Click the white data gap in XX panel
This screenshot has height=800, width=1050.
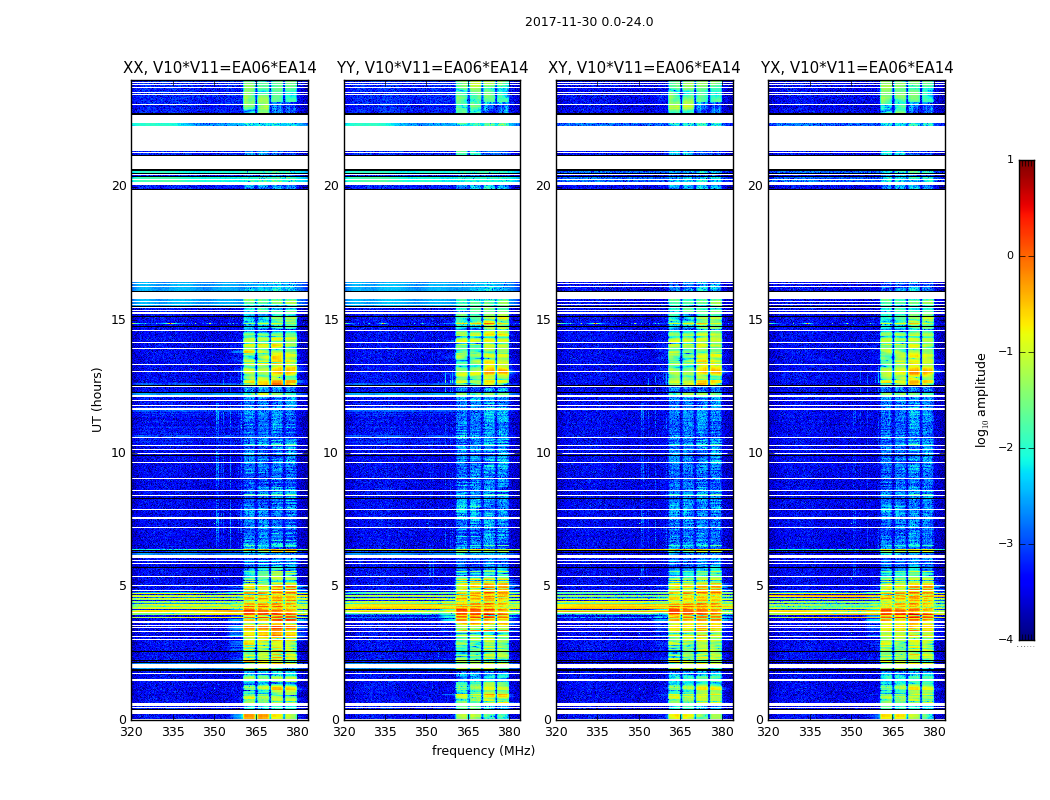point(220,236)
